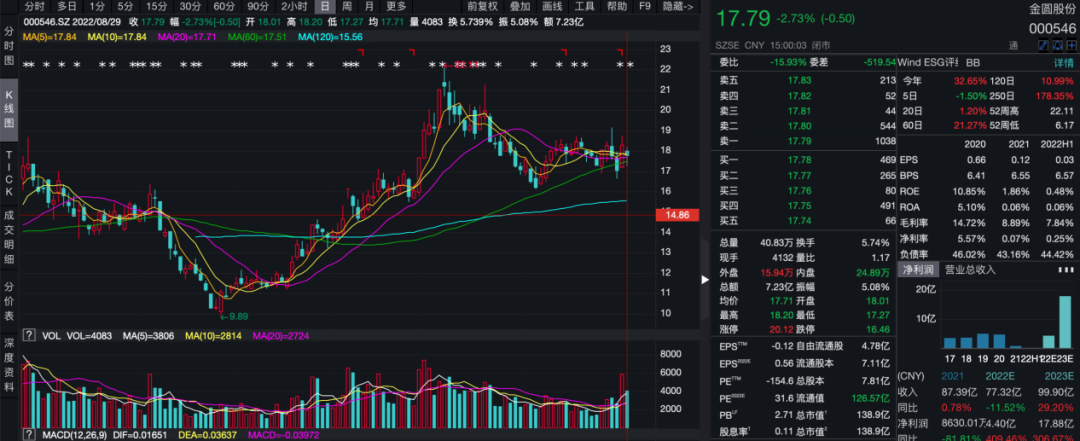1080x441 pixels.
Task: Switch chart to daily 日 period
Action: [x=324, y=6]
